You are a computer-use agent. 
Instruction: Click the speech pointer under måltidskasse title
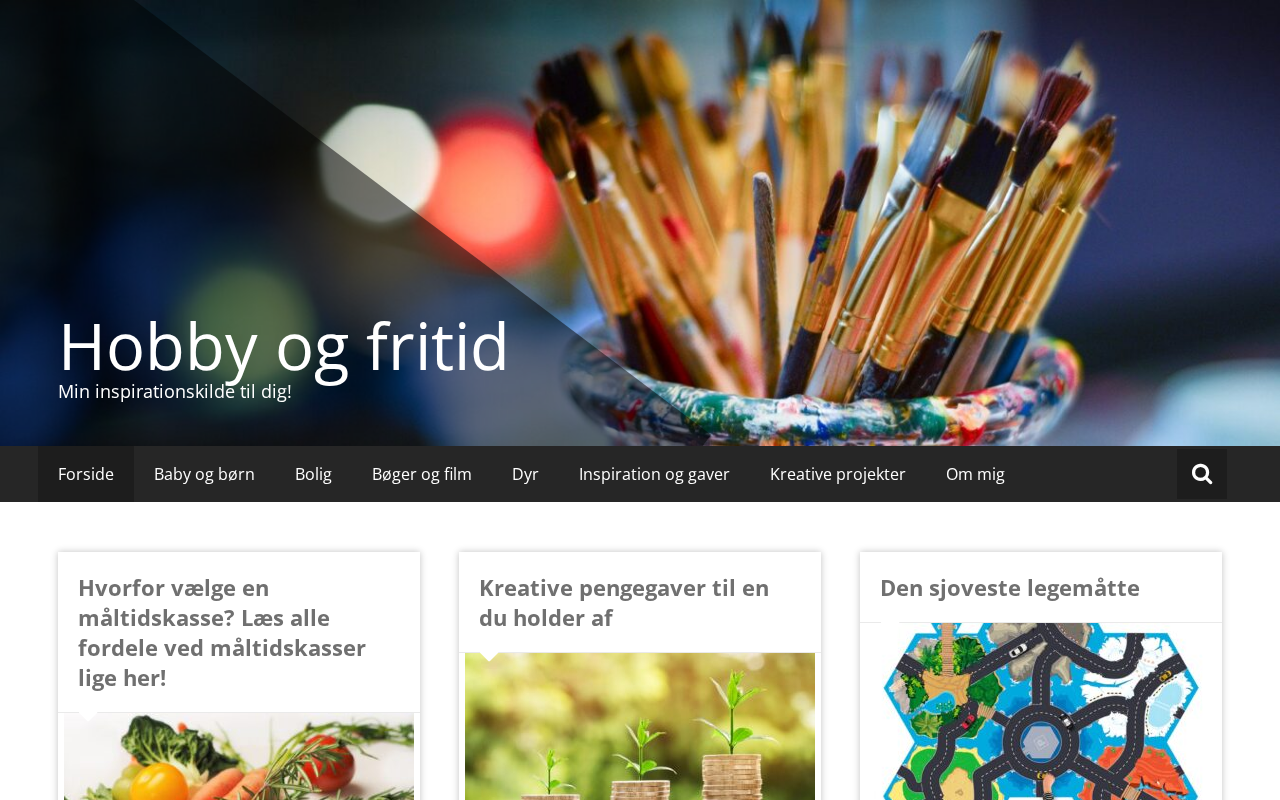(89, 716)
